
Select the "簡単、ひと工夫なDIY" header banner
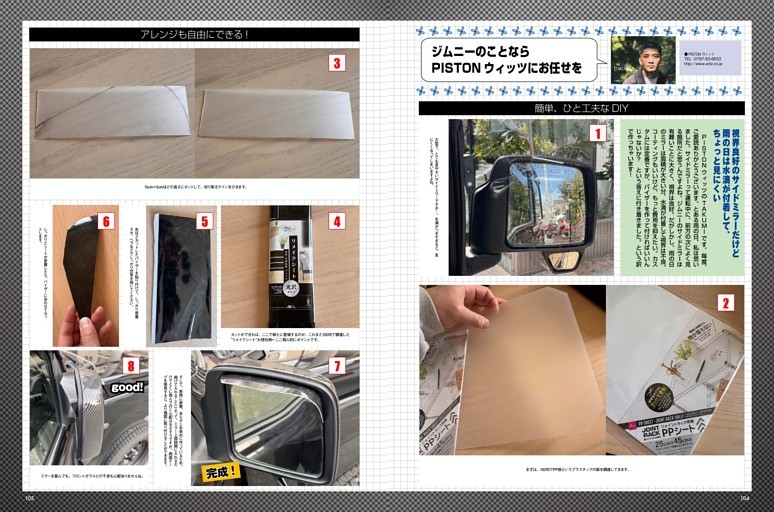click(581, 108)
